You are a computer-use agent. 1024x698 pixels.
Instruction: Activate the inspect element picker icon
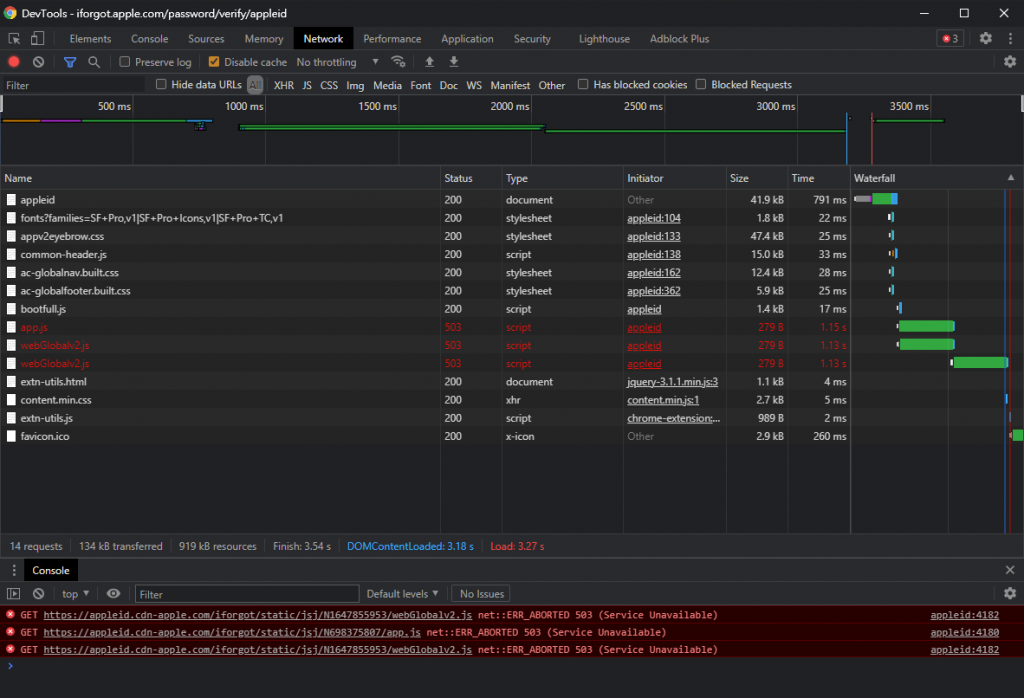[14, 39]
